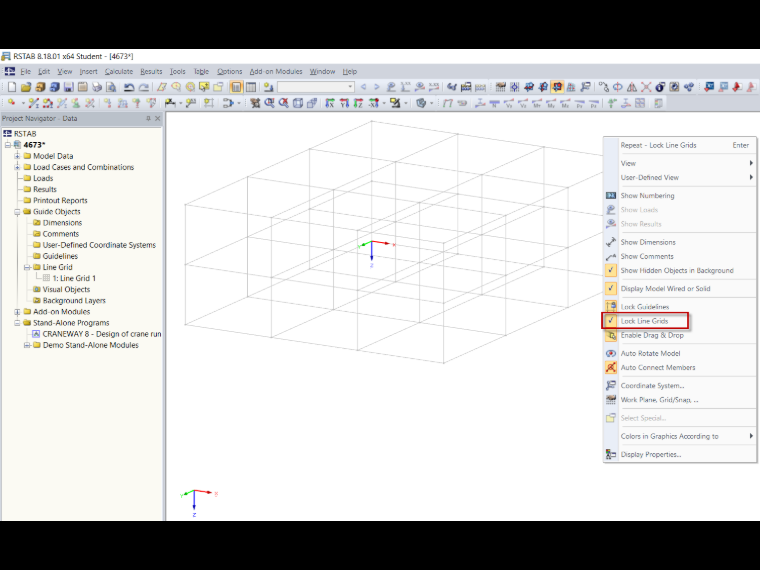The height and width of the screenshot is (570, 760).
Task: Click the axial force N results icon
Action: [x=494, y=103]
